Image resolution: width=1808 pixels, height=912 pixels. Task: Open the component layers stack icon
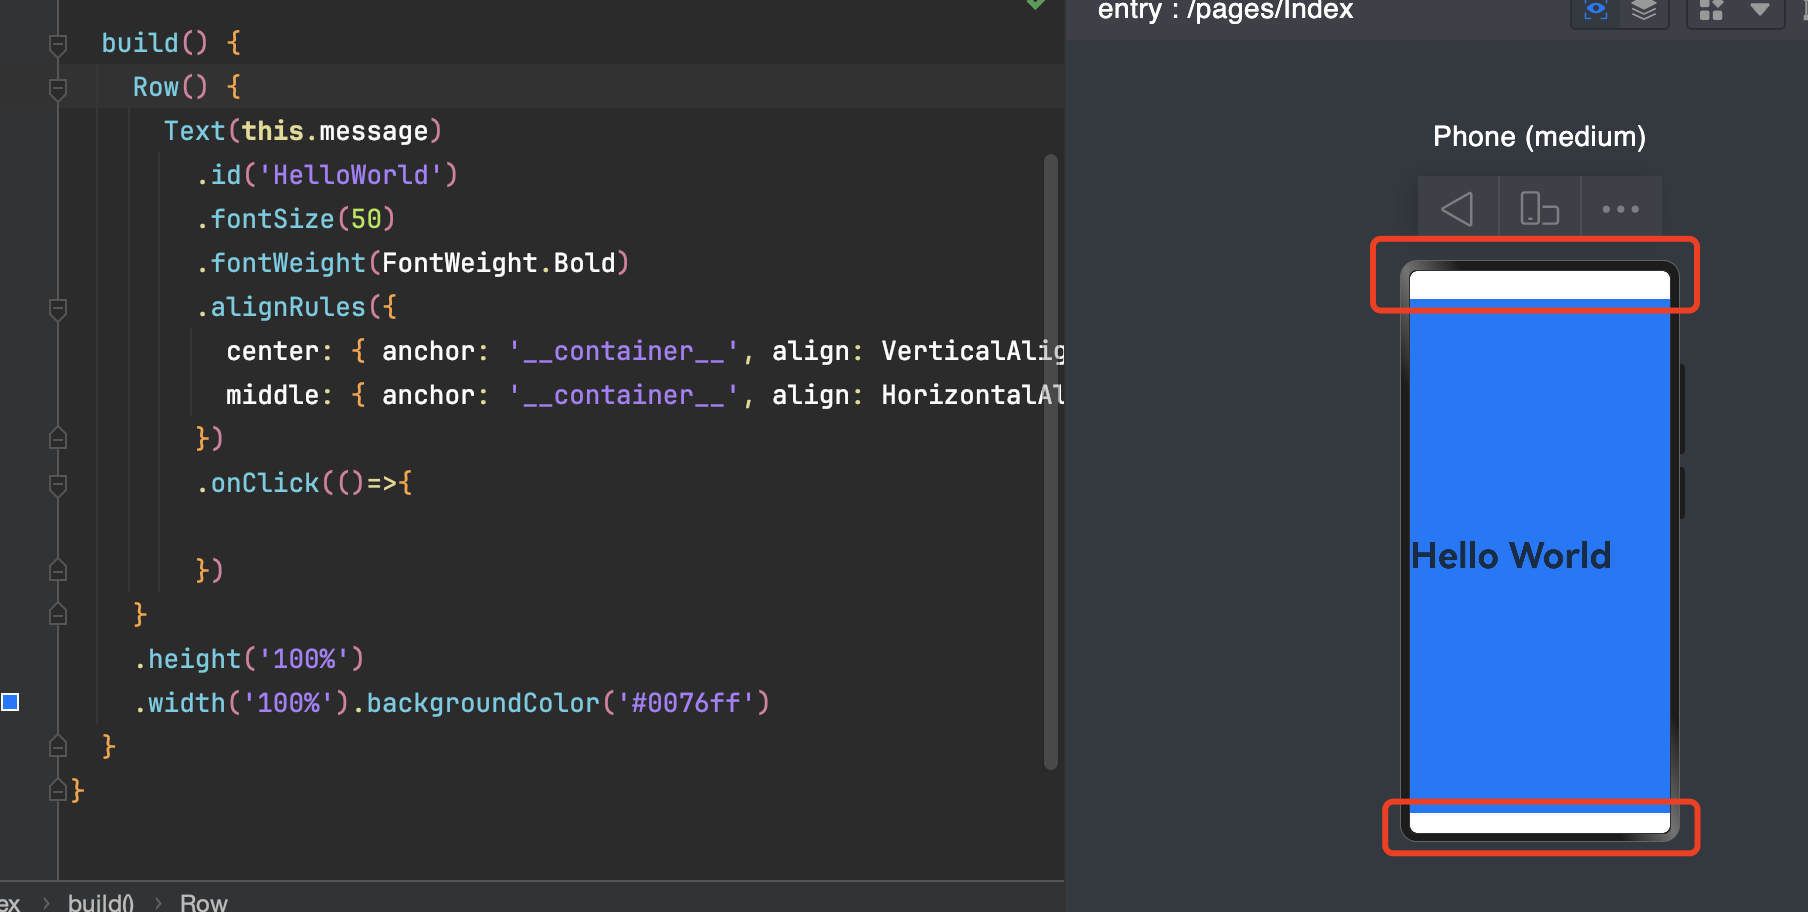[x=1644, y=10]
